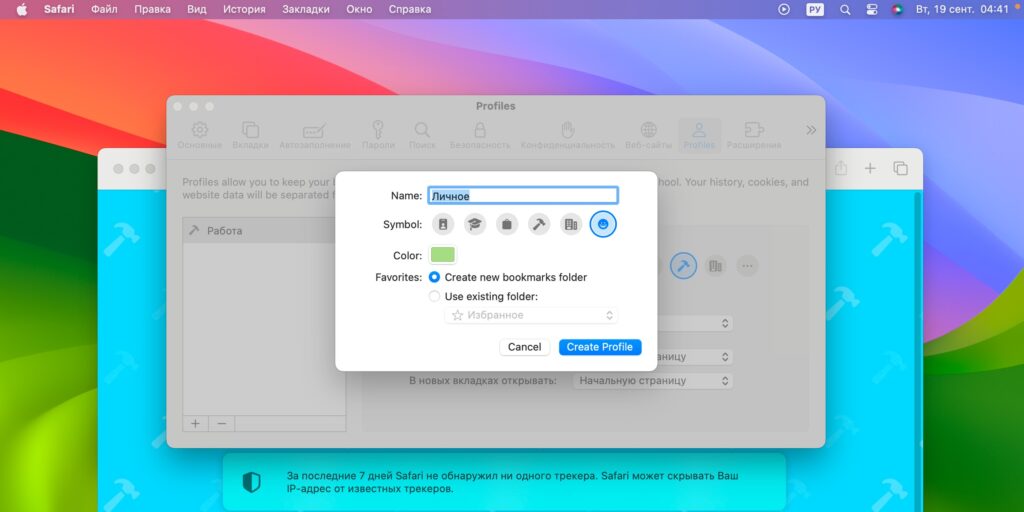
Task: Open the green Color well
Action: [x=443, y=255]
